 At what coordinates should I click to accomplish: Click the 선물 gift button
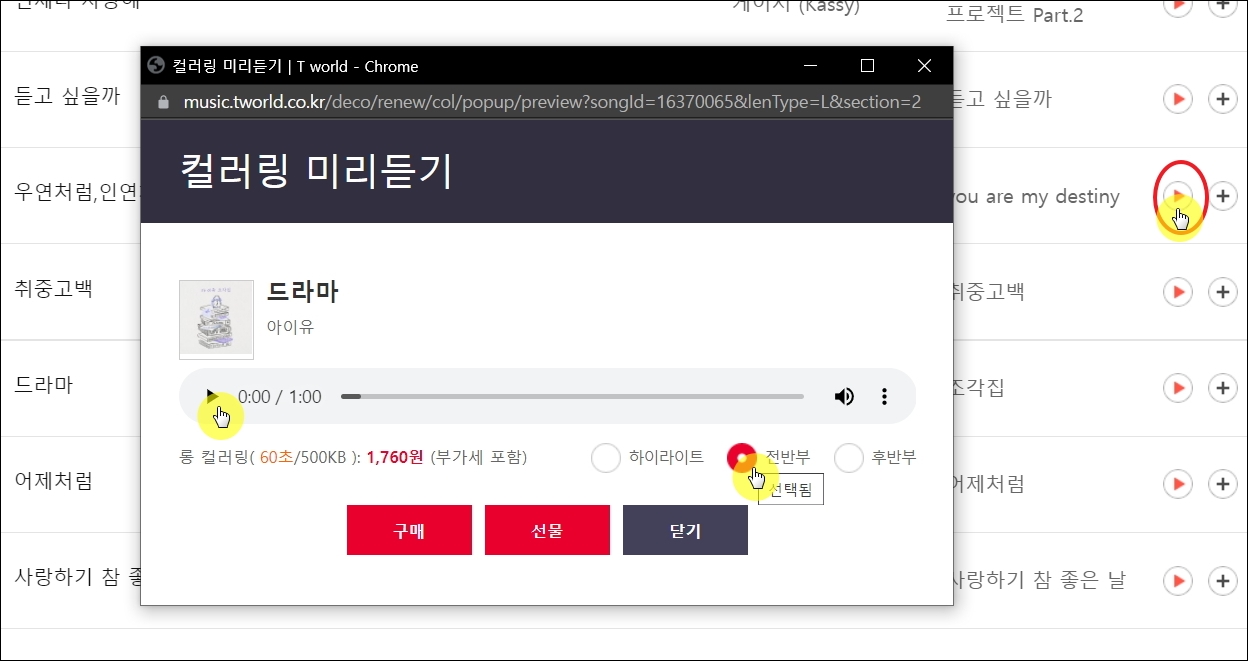(547, 530)
